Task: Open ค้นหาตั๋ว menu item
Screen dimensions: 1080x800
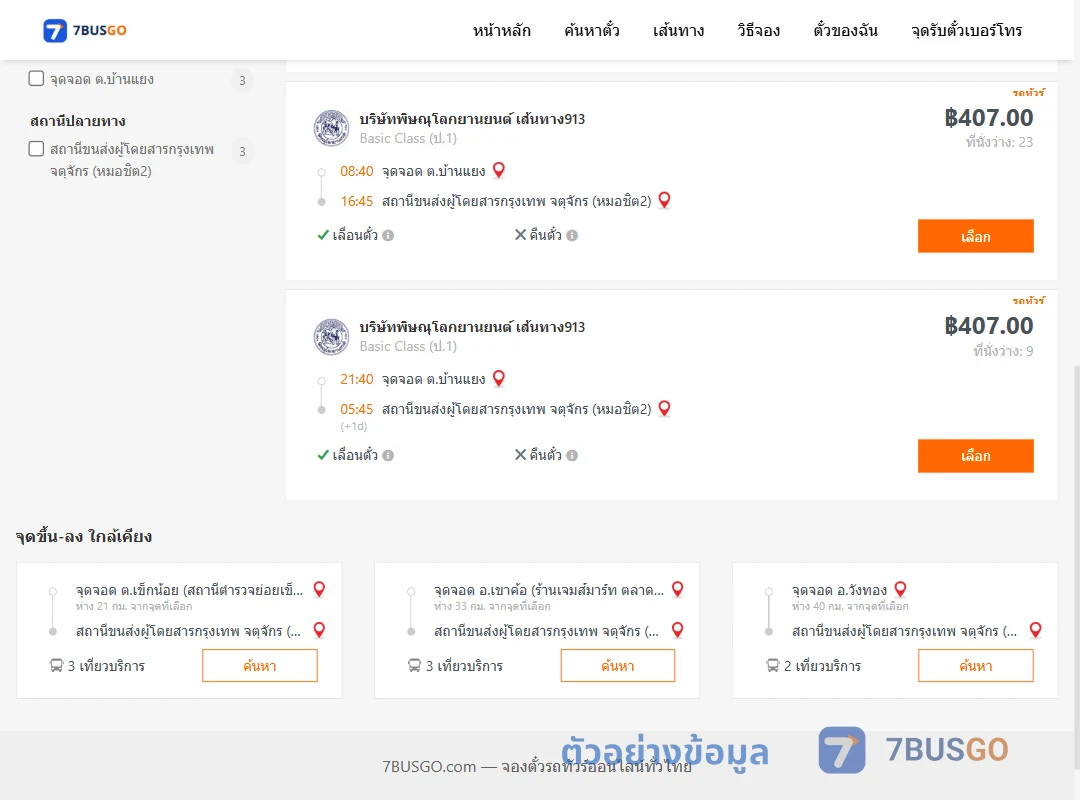Action: coord(592,30)
